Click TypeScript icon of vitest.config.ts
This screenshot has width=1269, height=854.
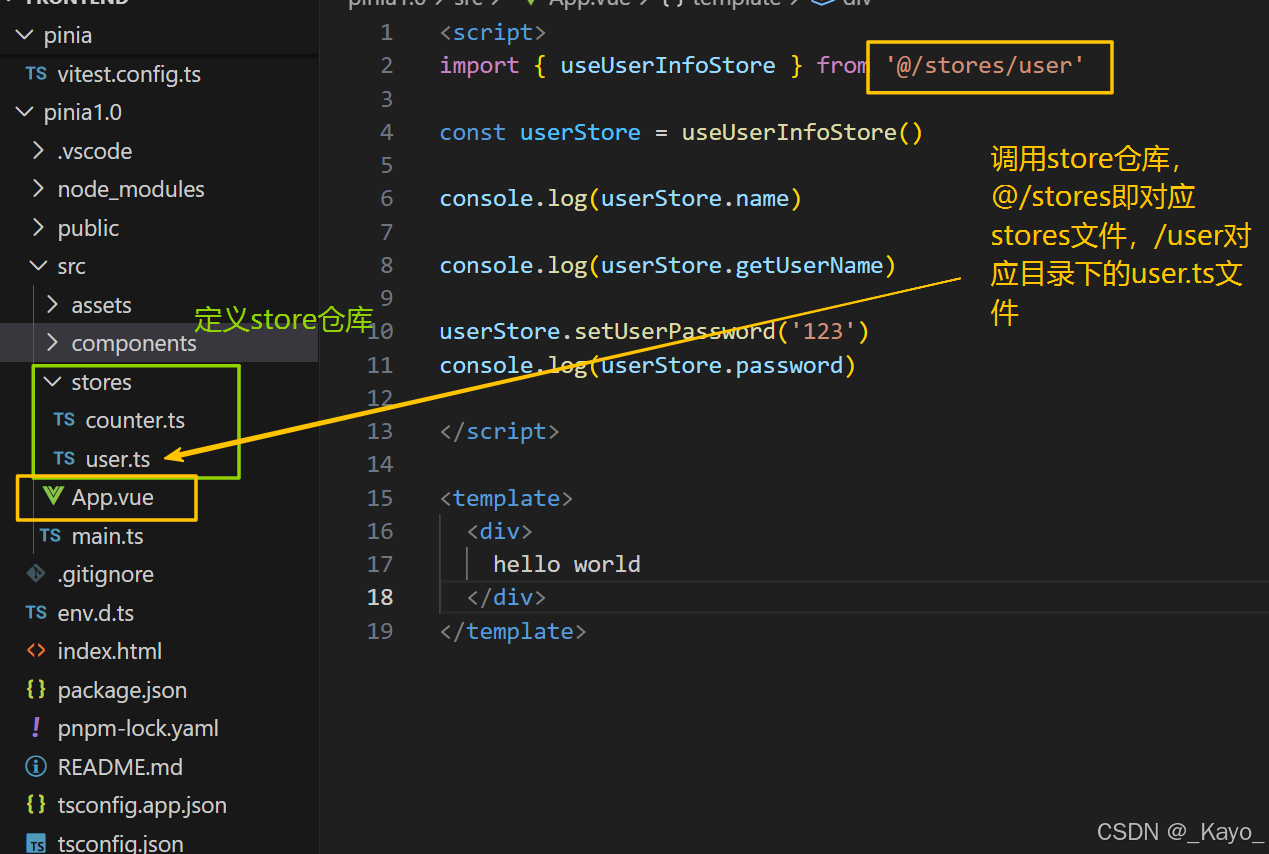click(36, 74)
